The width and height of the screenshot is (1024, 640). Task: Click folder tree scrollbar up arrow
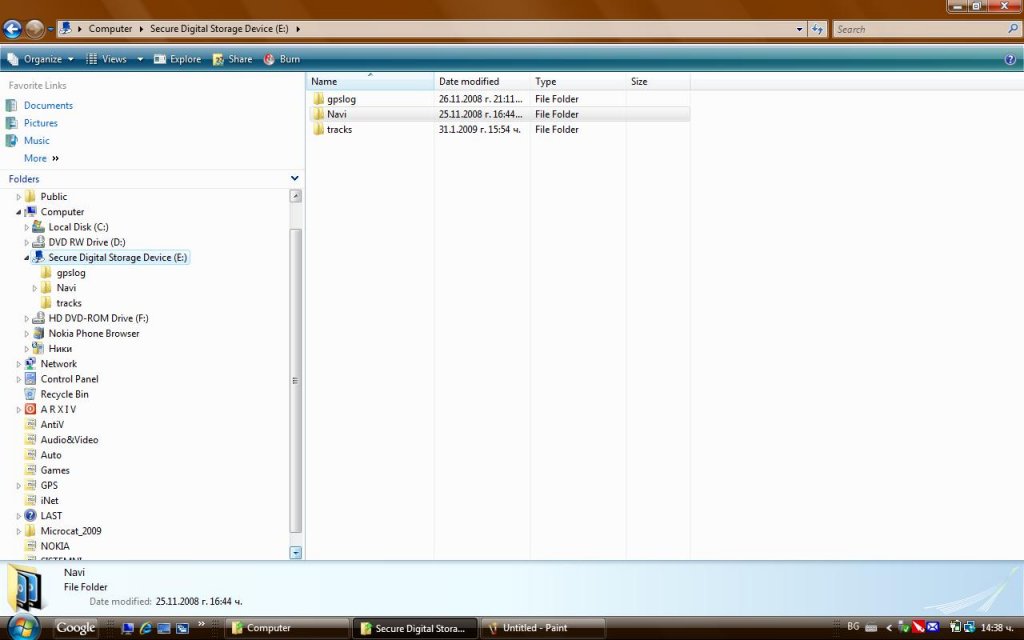click(295, 196)
